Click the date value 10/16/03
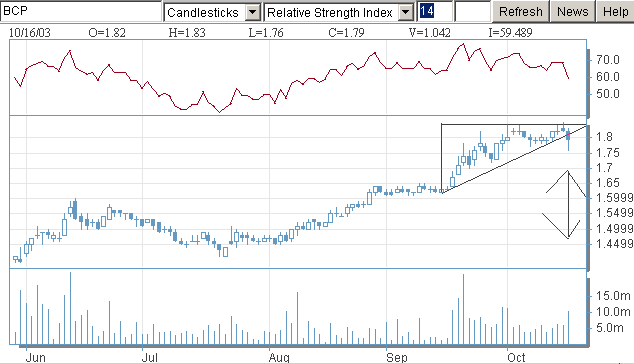Viewport: 634px width, 364px height. (x=30, y=33)
